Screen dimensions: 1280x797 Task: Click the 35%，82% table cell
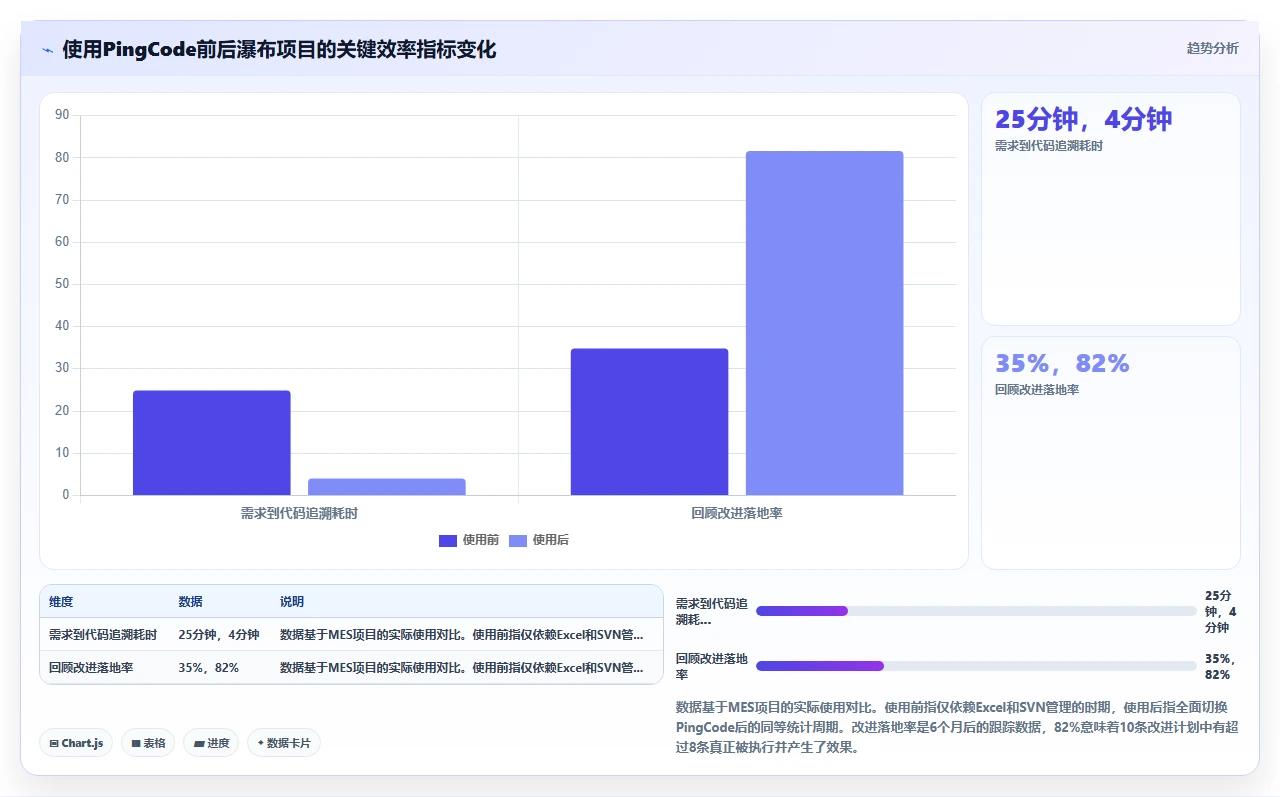point(209,668)
